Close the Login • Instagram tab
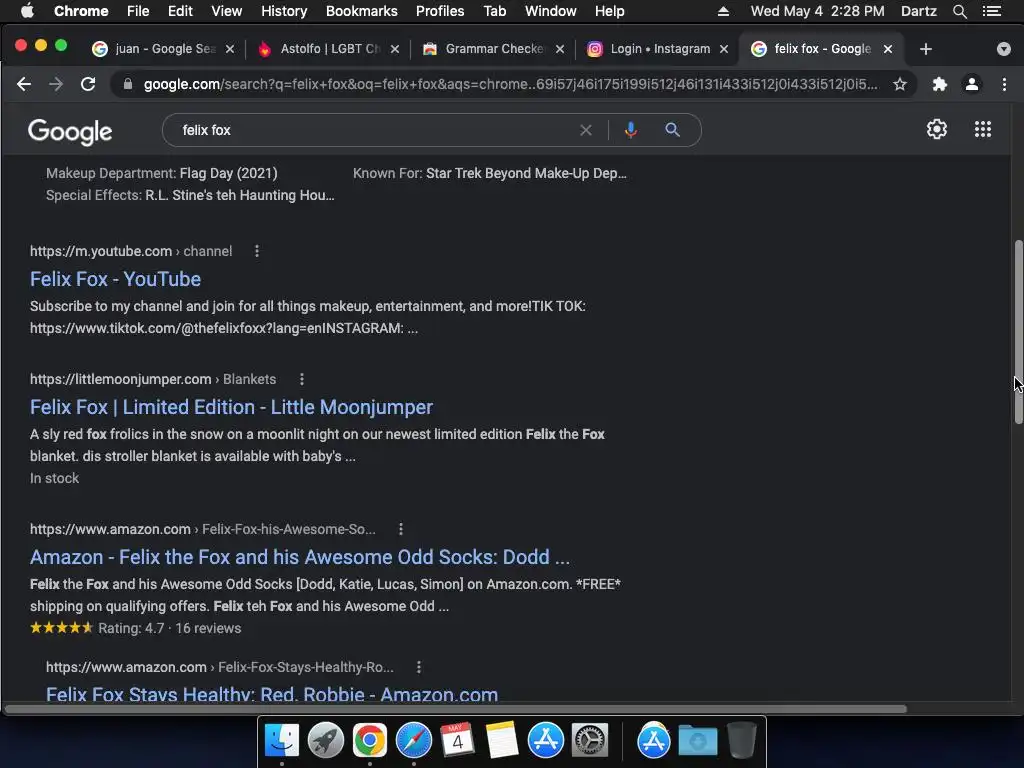Image resolution: width=1024 pixels, height=768 pixels. click(x=724, y=49)
